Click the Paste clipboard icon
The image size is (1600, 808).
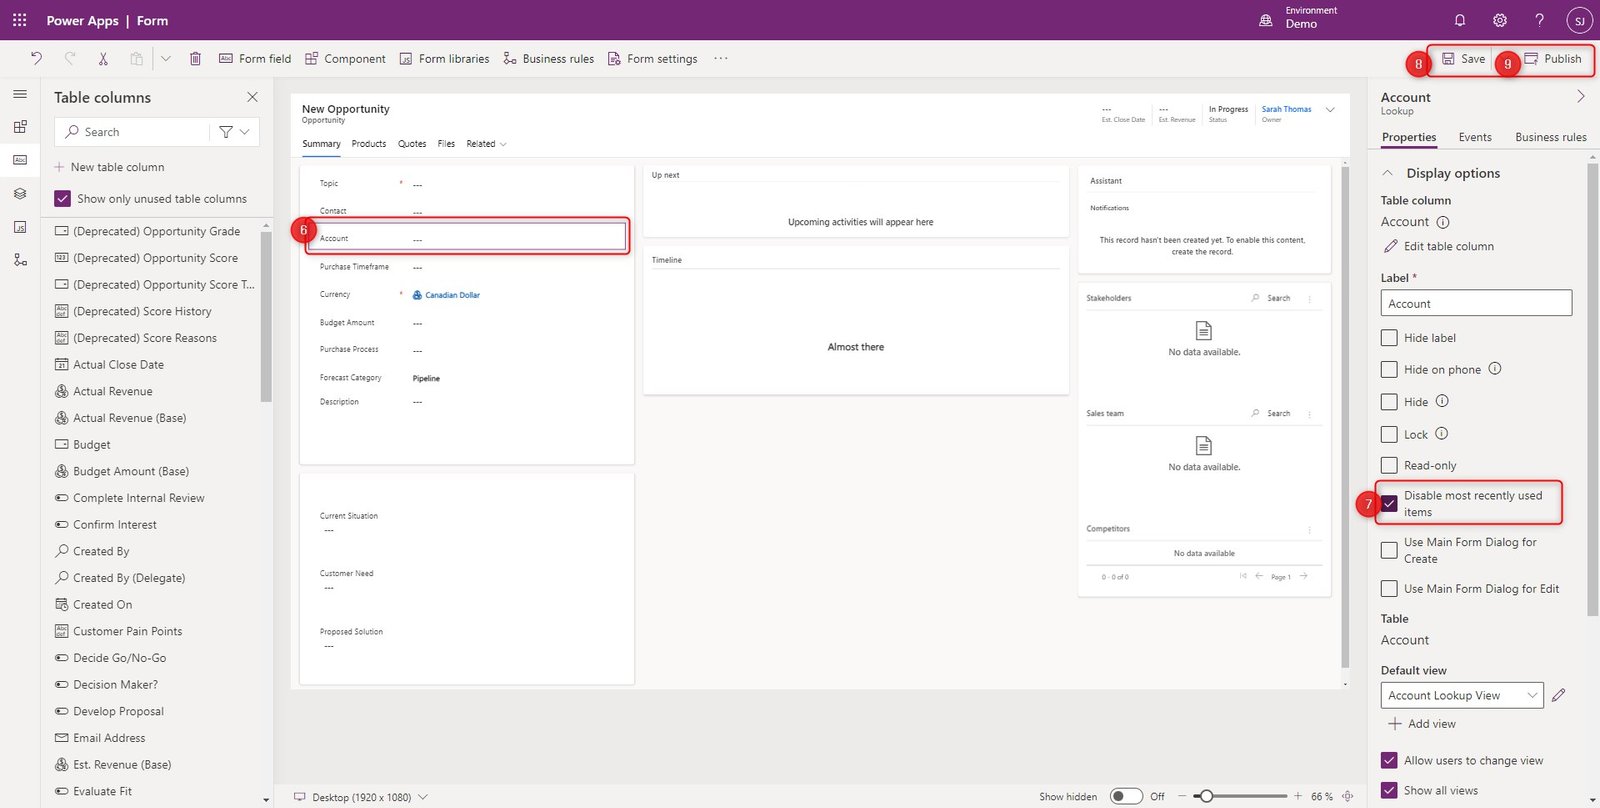136,59
